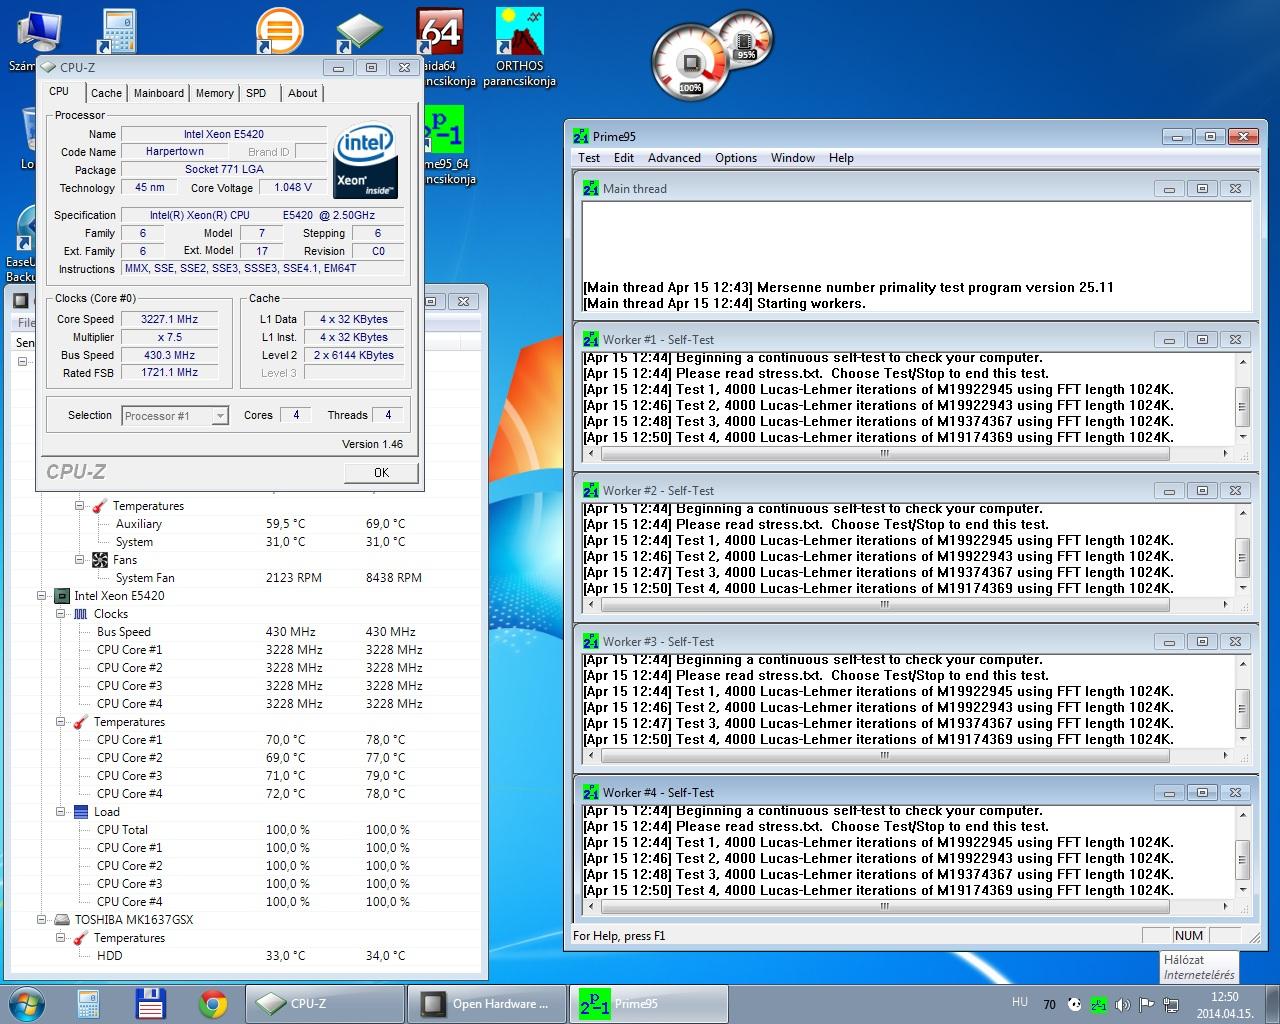
Task: Open the Help menu in Prime95
Action: 841,158
